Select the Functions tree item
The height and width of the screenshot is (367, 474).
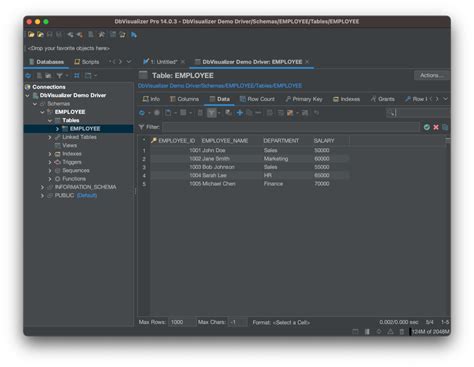pyautogui.click(x=74, y=179)
